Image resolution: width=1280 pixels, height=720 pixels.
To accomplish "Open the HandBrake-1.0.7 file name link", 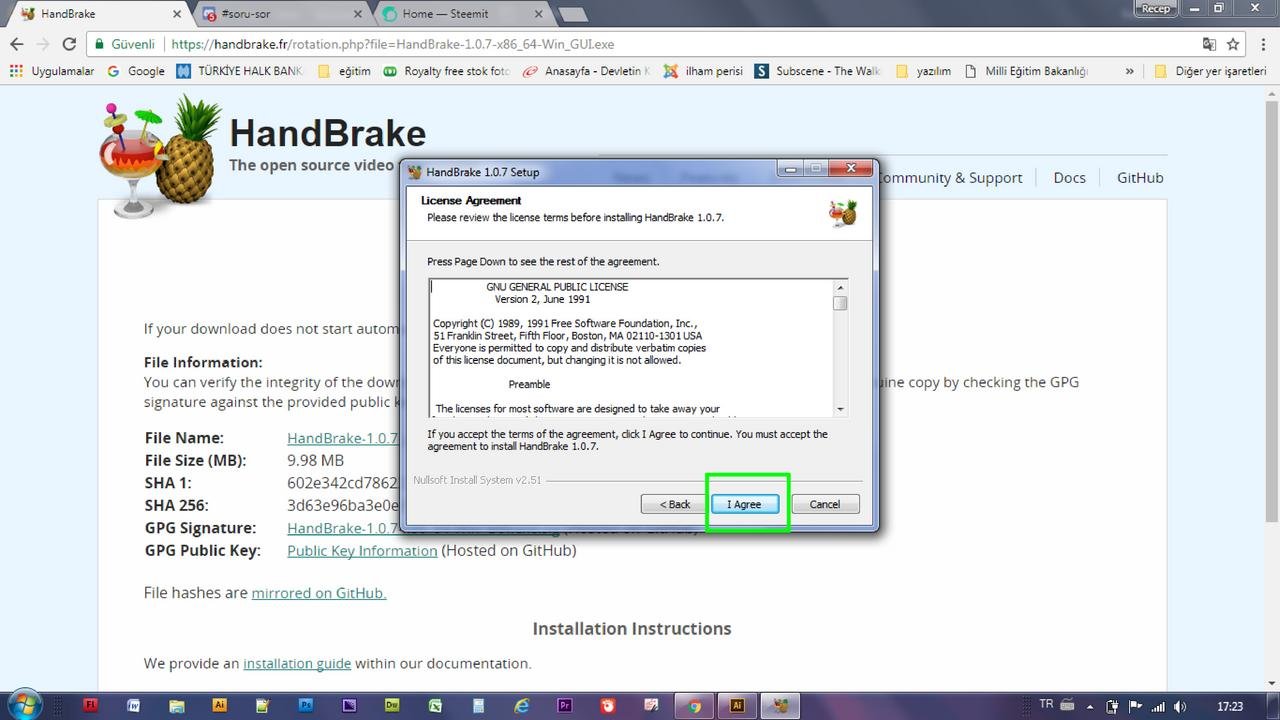I will (x=343, y=438).
